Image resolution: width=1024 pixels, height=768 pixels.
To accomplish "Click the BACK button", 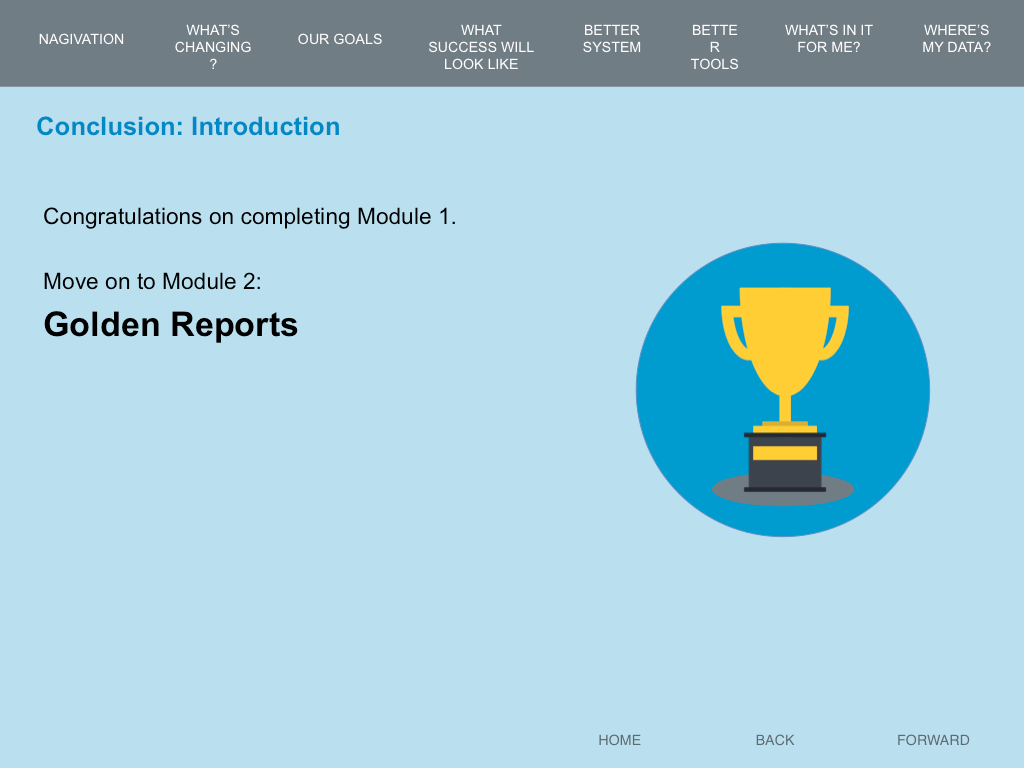I will point(775,740).
